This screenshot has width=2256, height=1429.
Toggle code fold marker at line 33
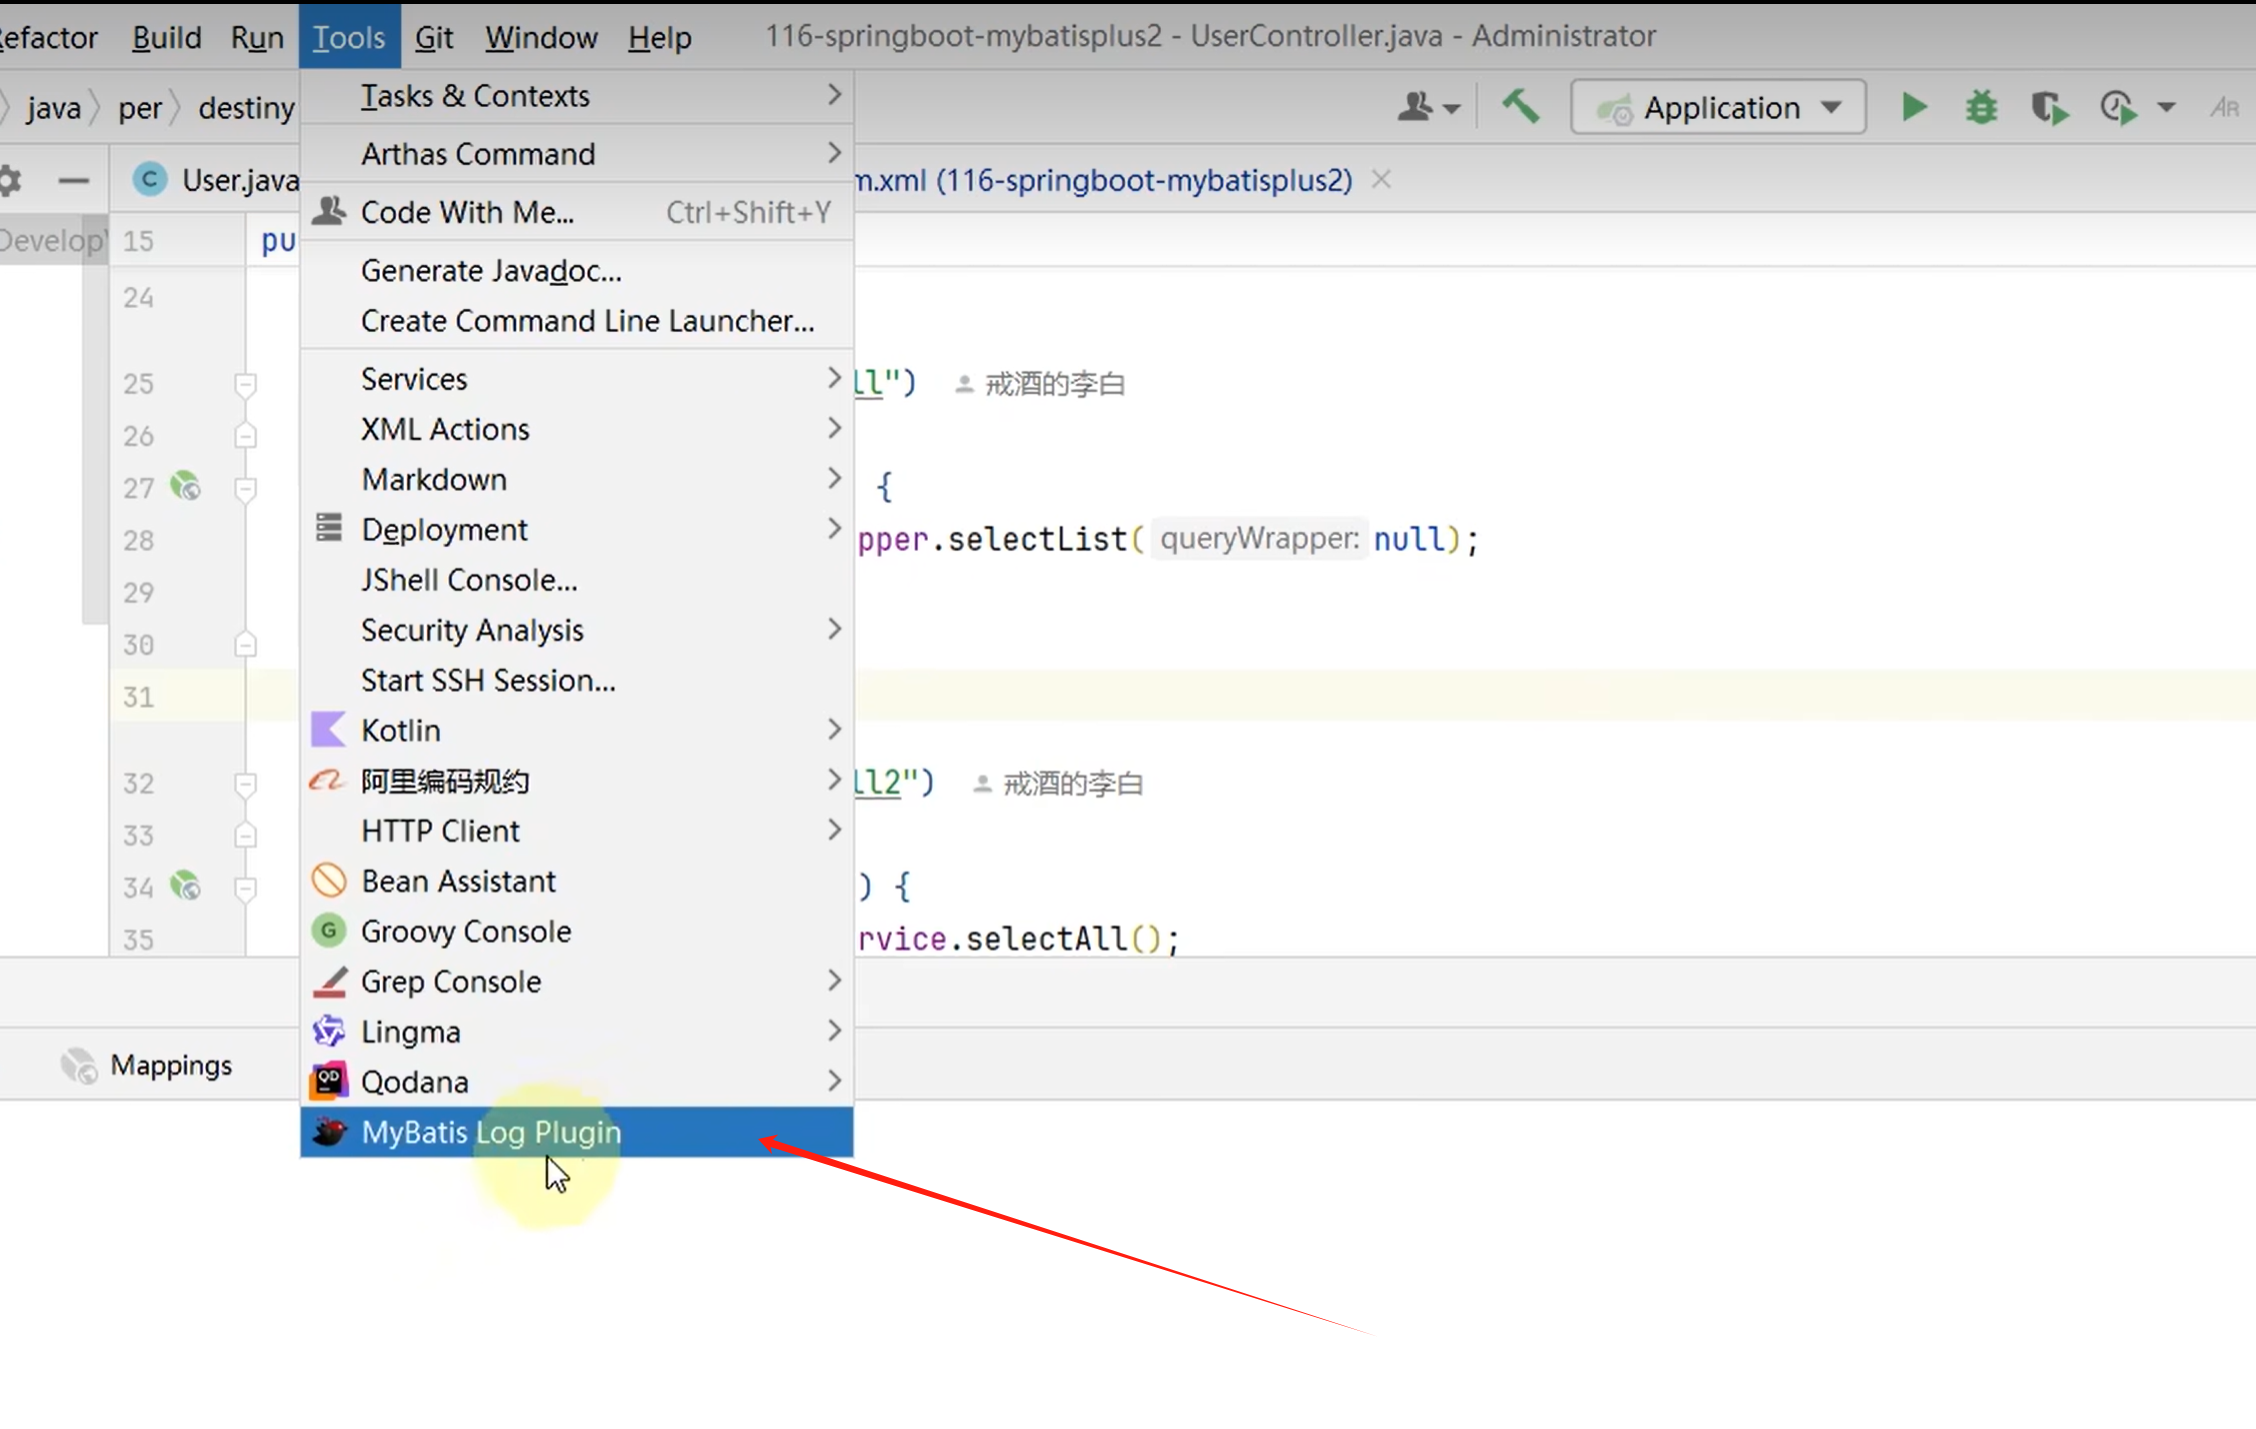245,835
